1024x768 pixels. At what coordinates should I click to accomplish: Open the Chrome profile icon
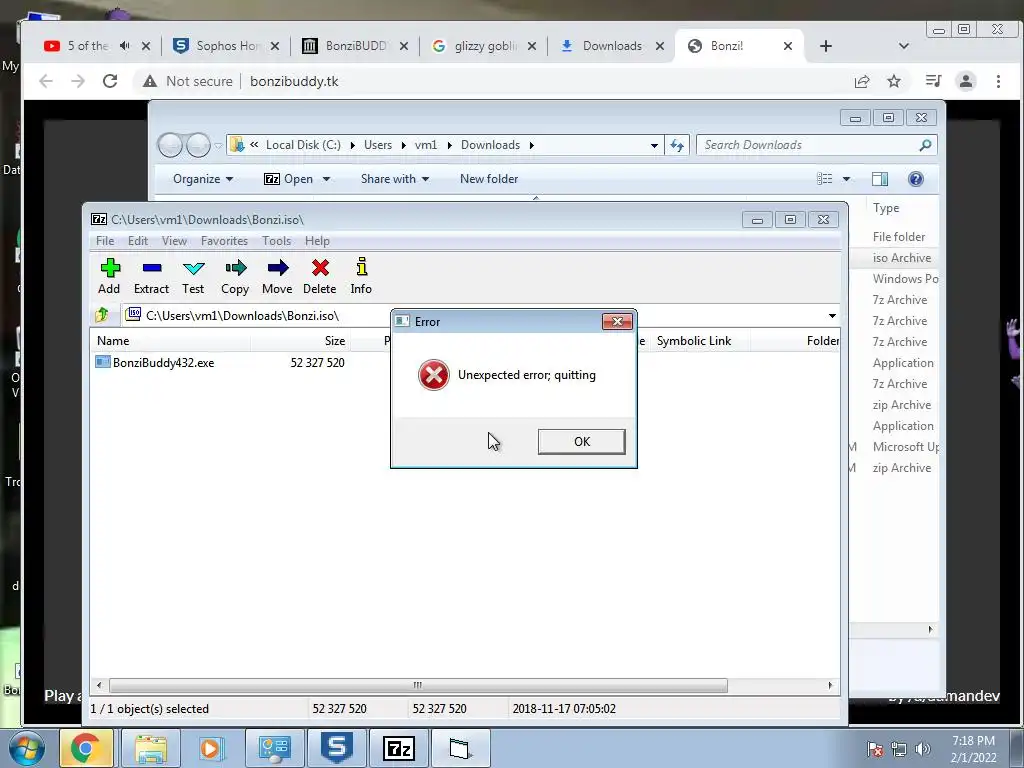pos(965,81)
